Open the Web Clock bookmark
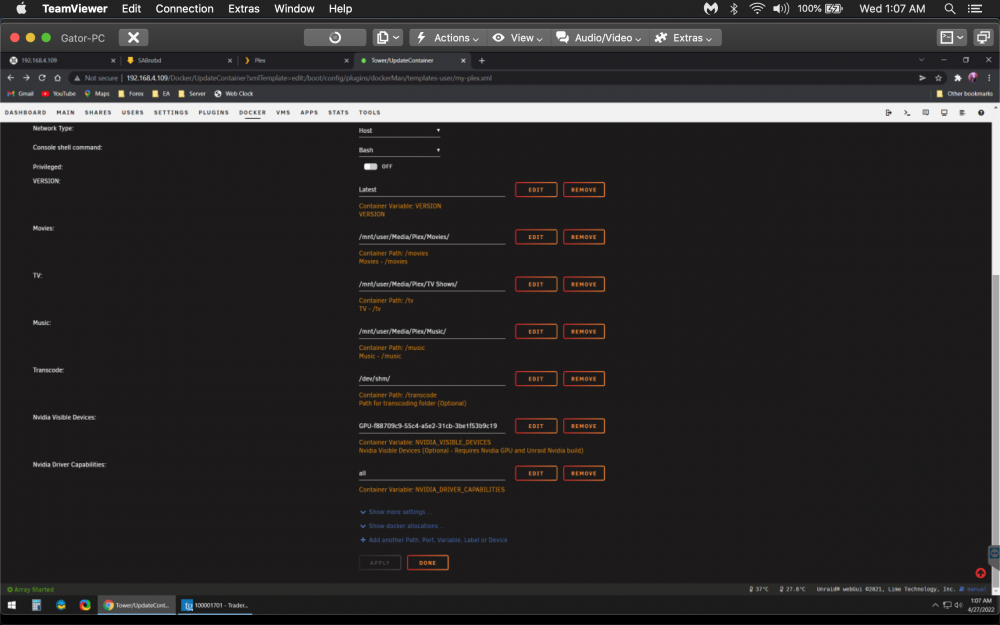 pos(233,94)
